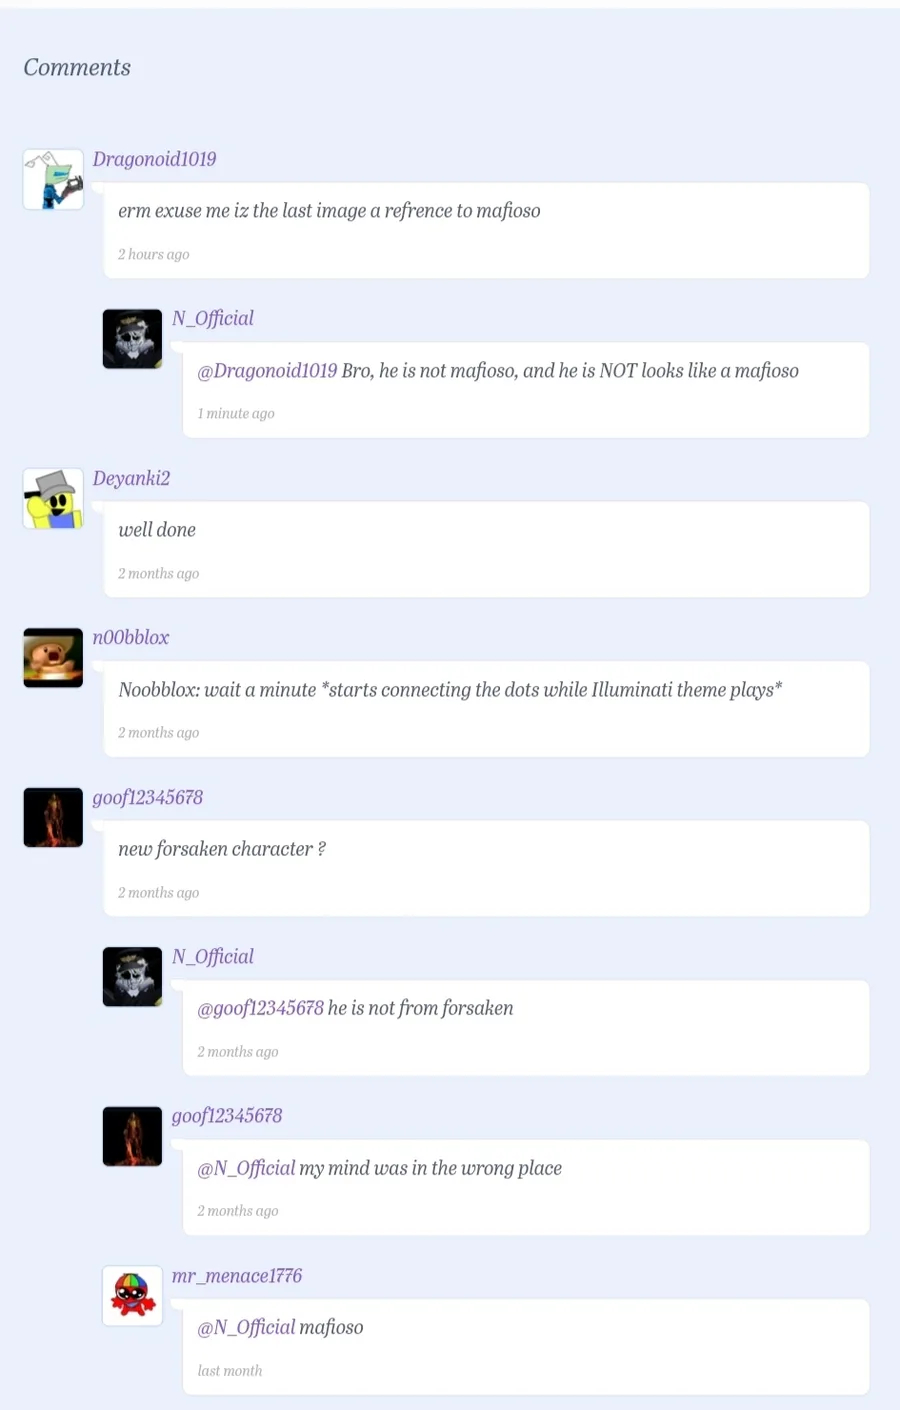Select the 'well done' comment bubble
Screen dimensions: 900x1410
click(x=486, y=550)
